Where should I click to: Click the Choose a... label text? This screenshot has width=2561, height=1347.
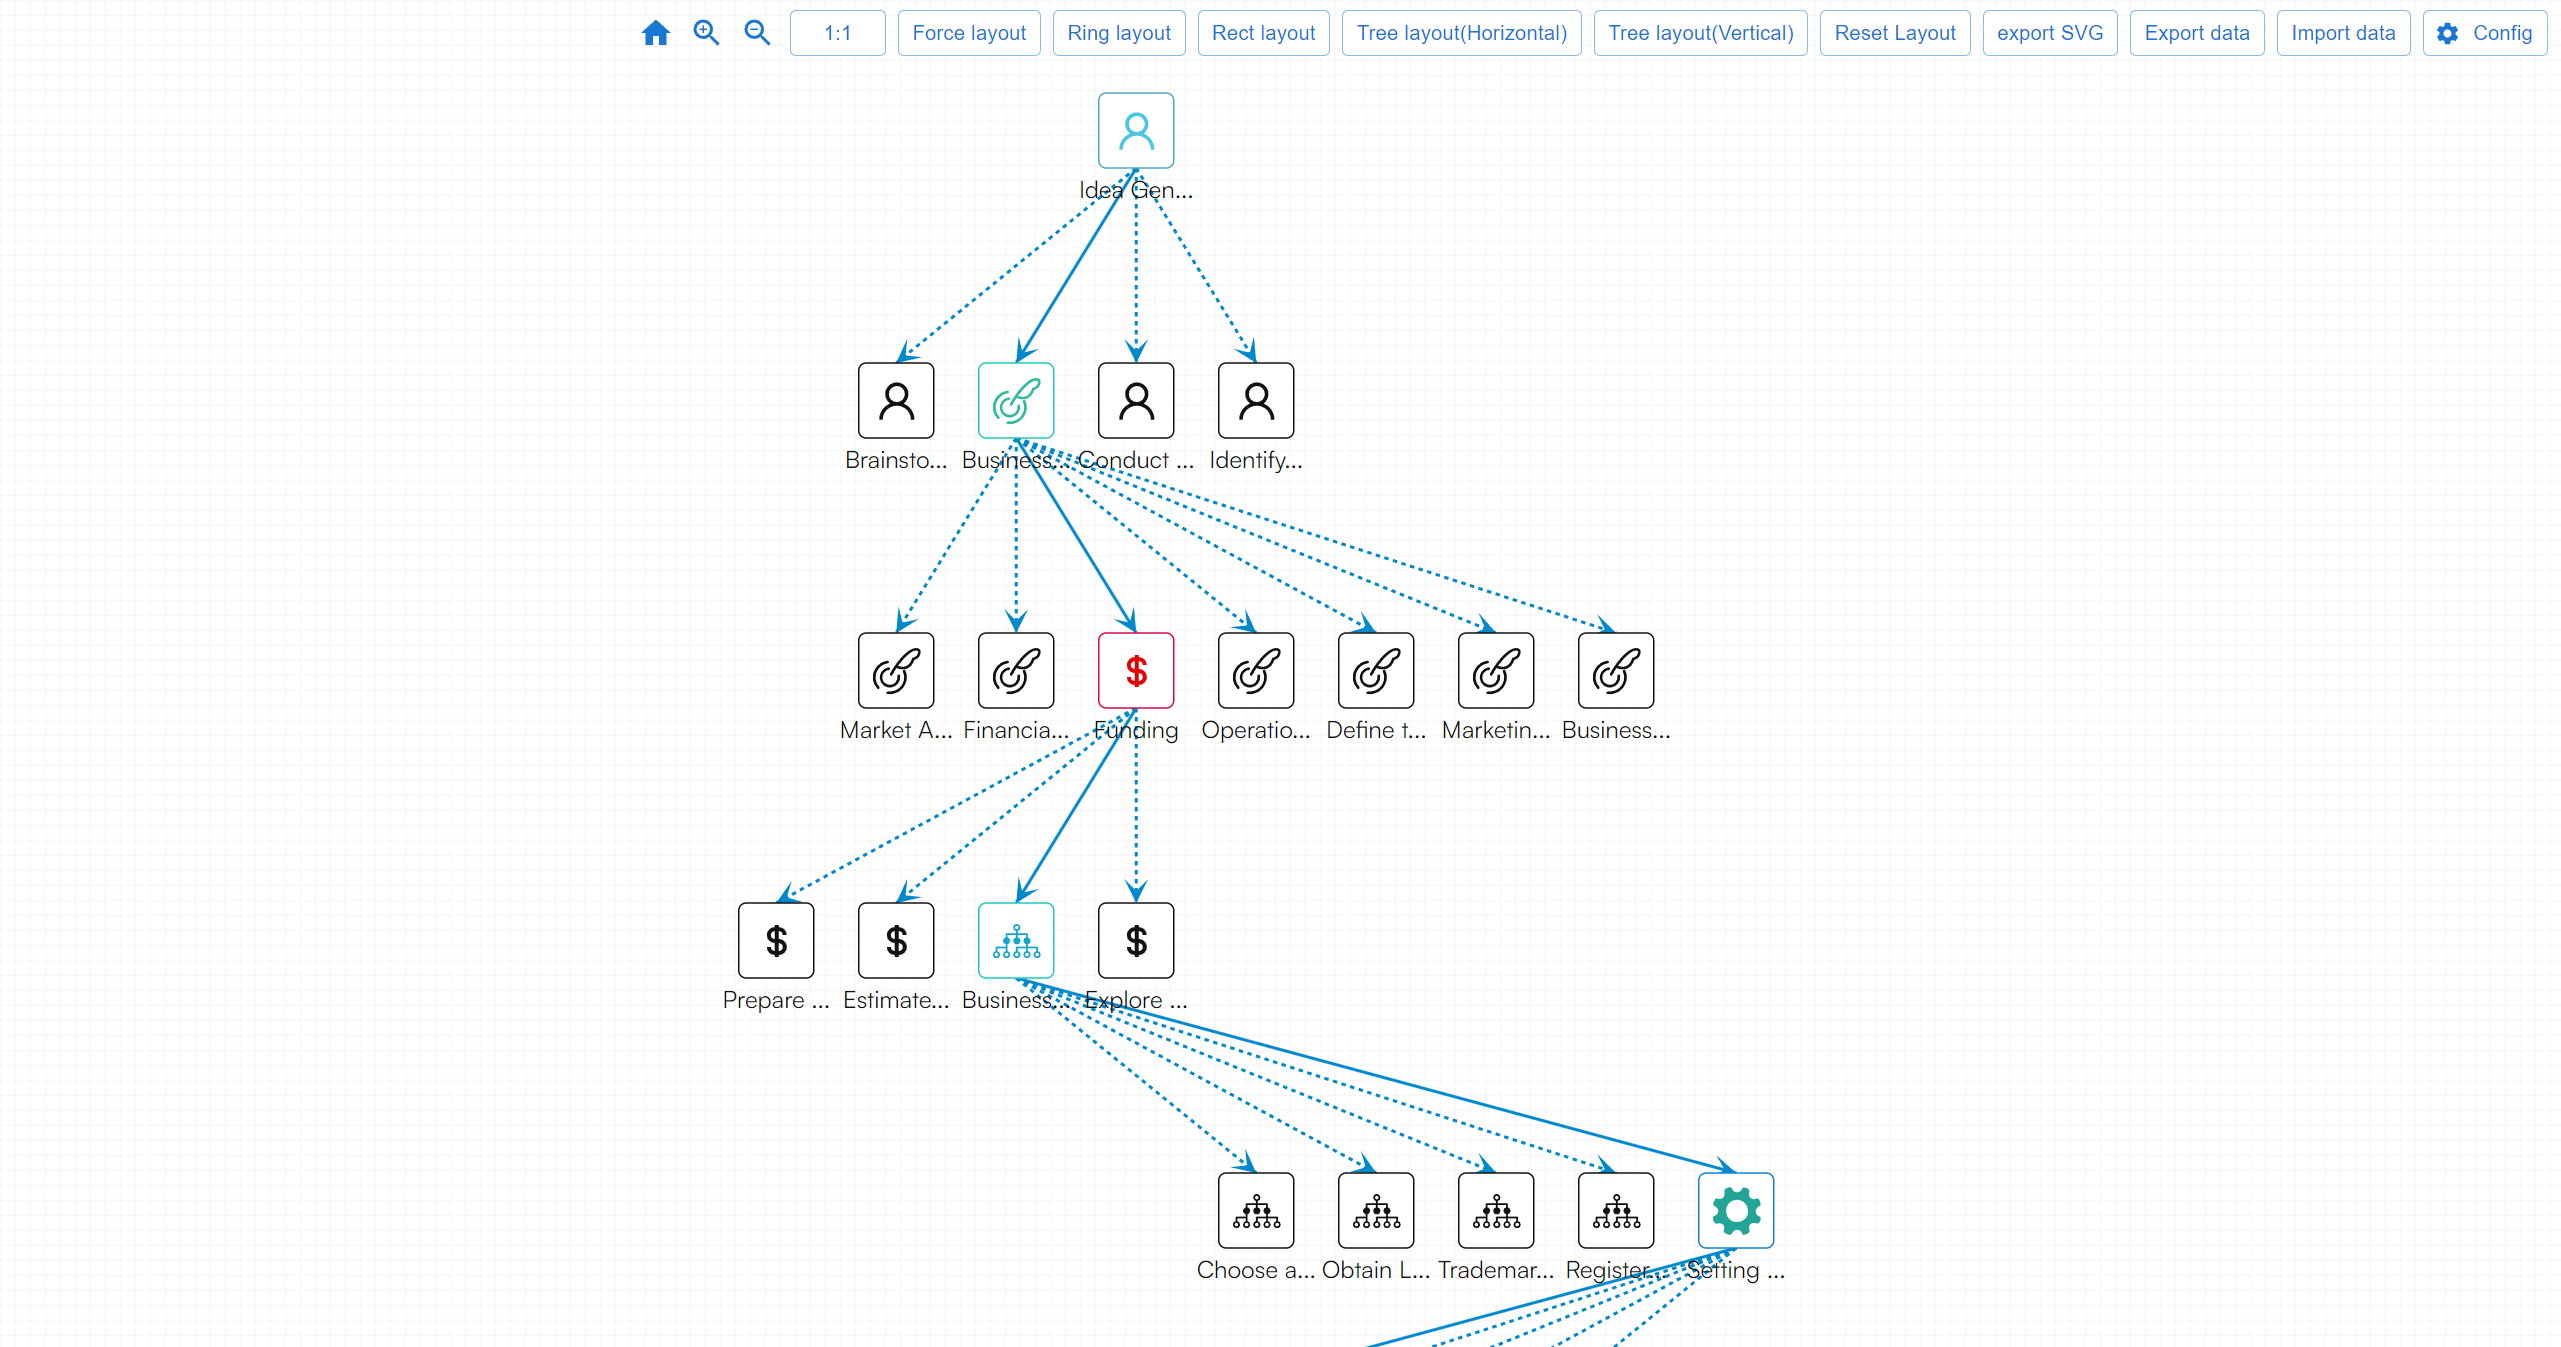pyautogui.click(x=1256, y=1270)
